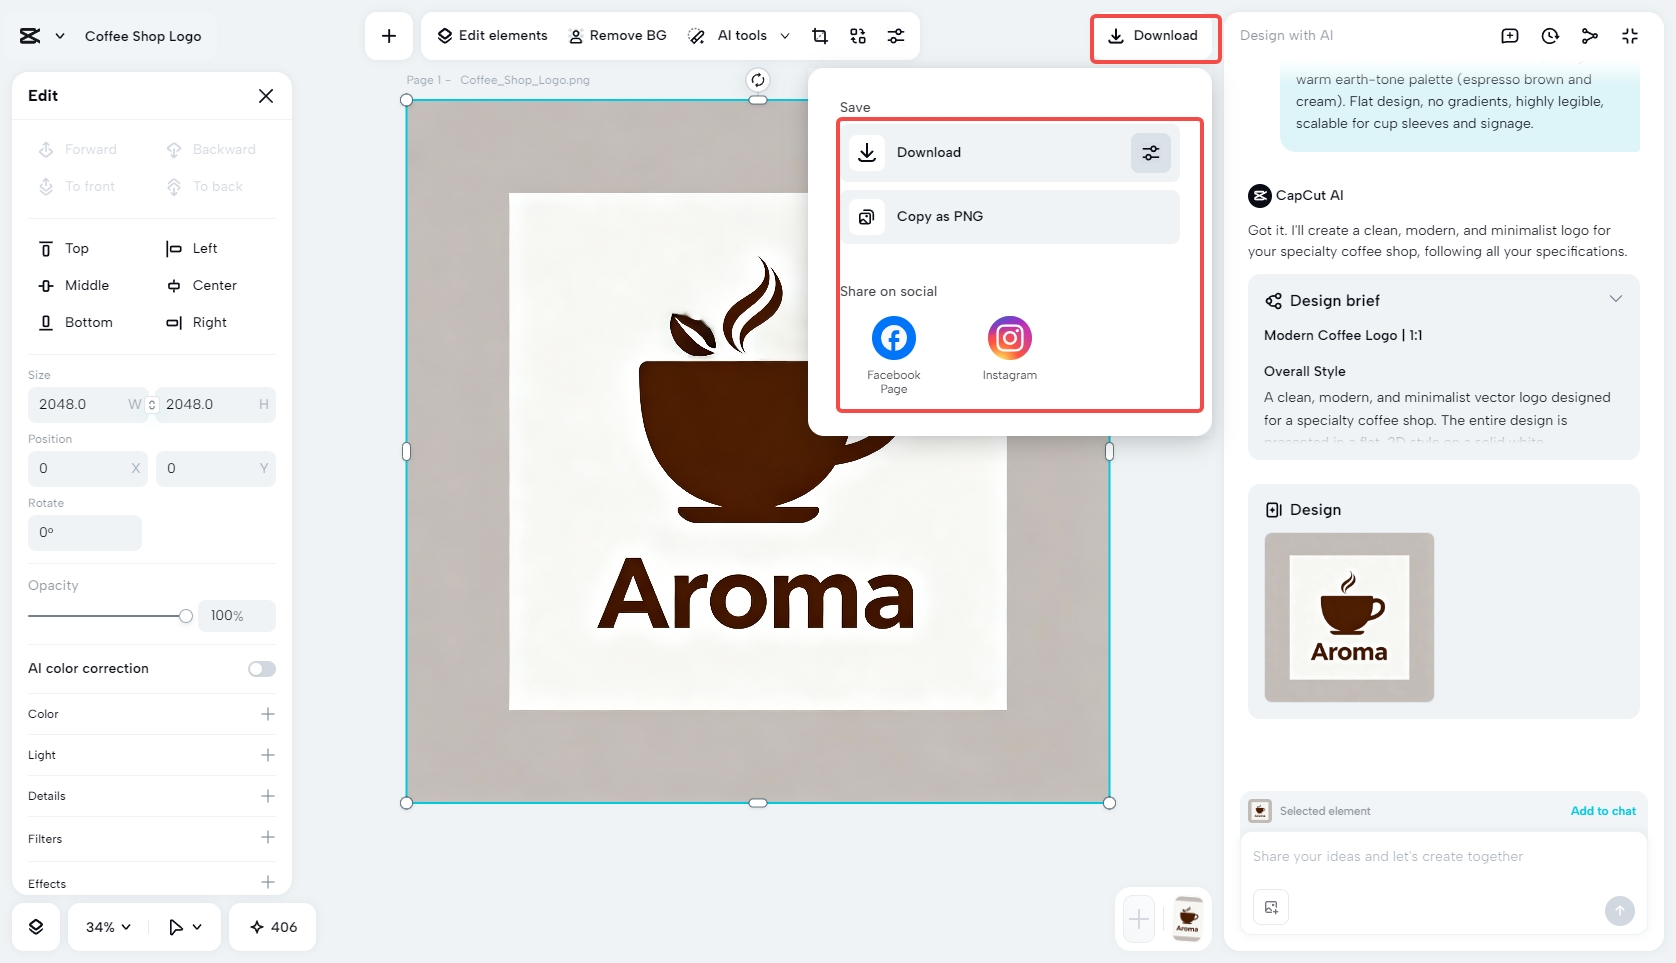Open the Layers panel icon at bottom left
1676x963 pixels.
pos(36,927)
